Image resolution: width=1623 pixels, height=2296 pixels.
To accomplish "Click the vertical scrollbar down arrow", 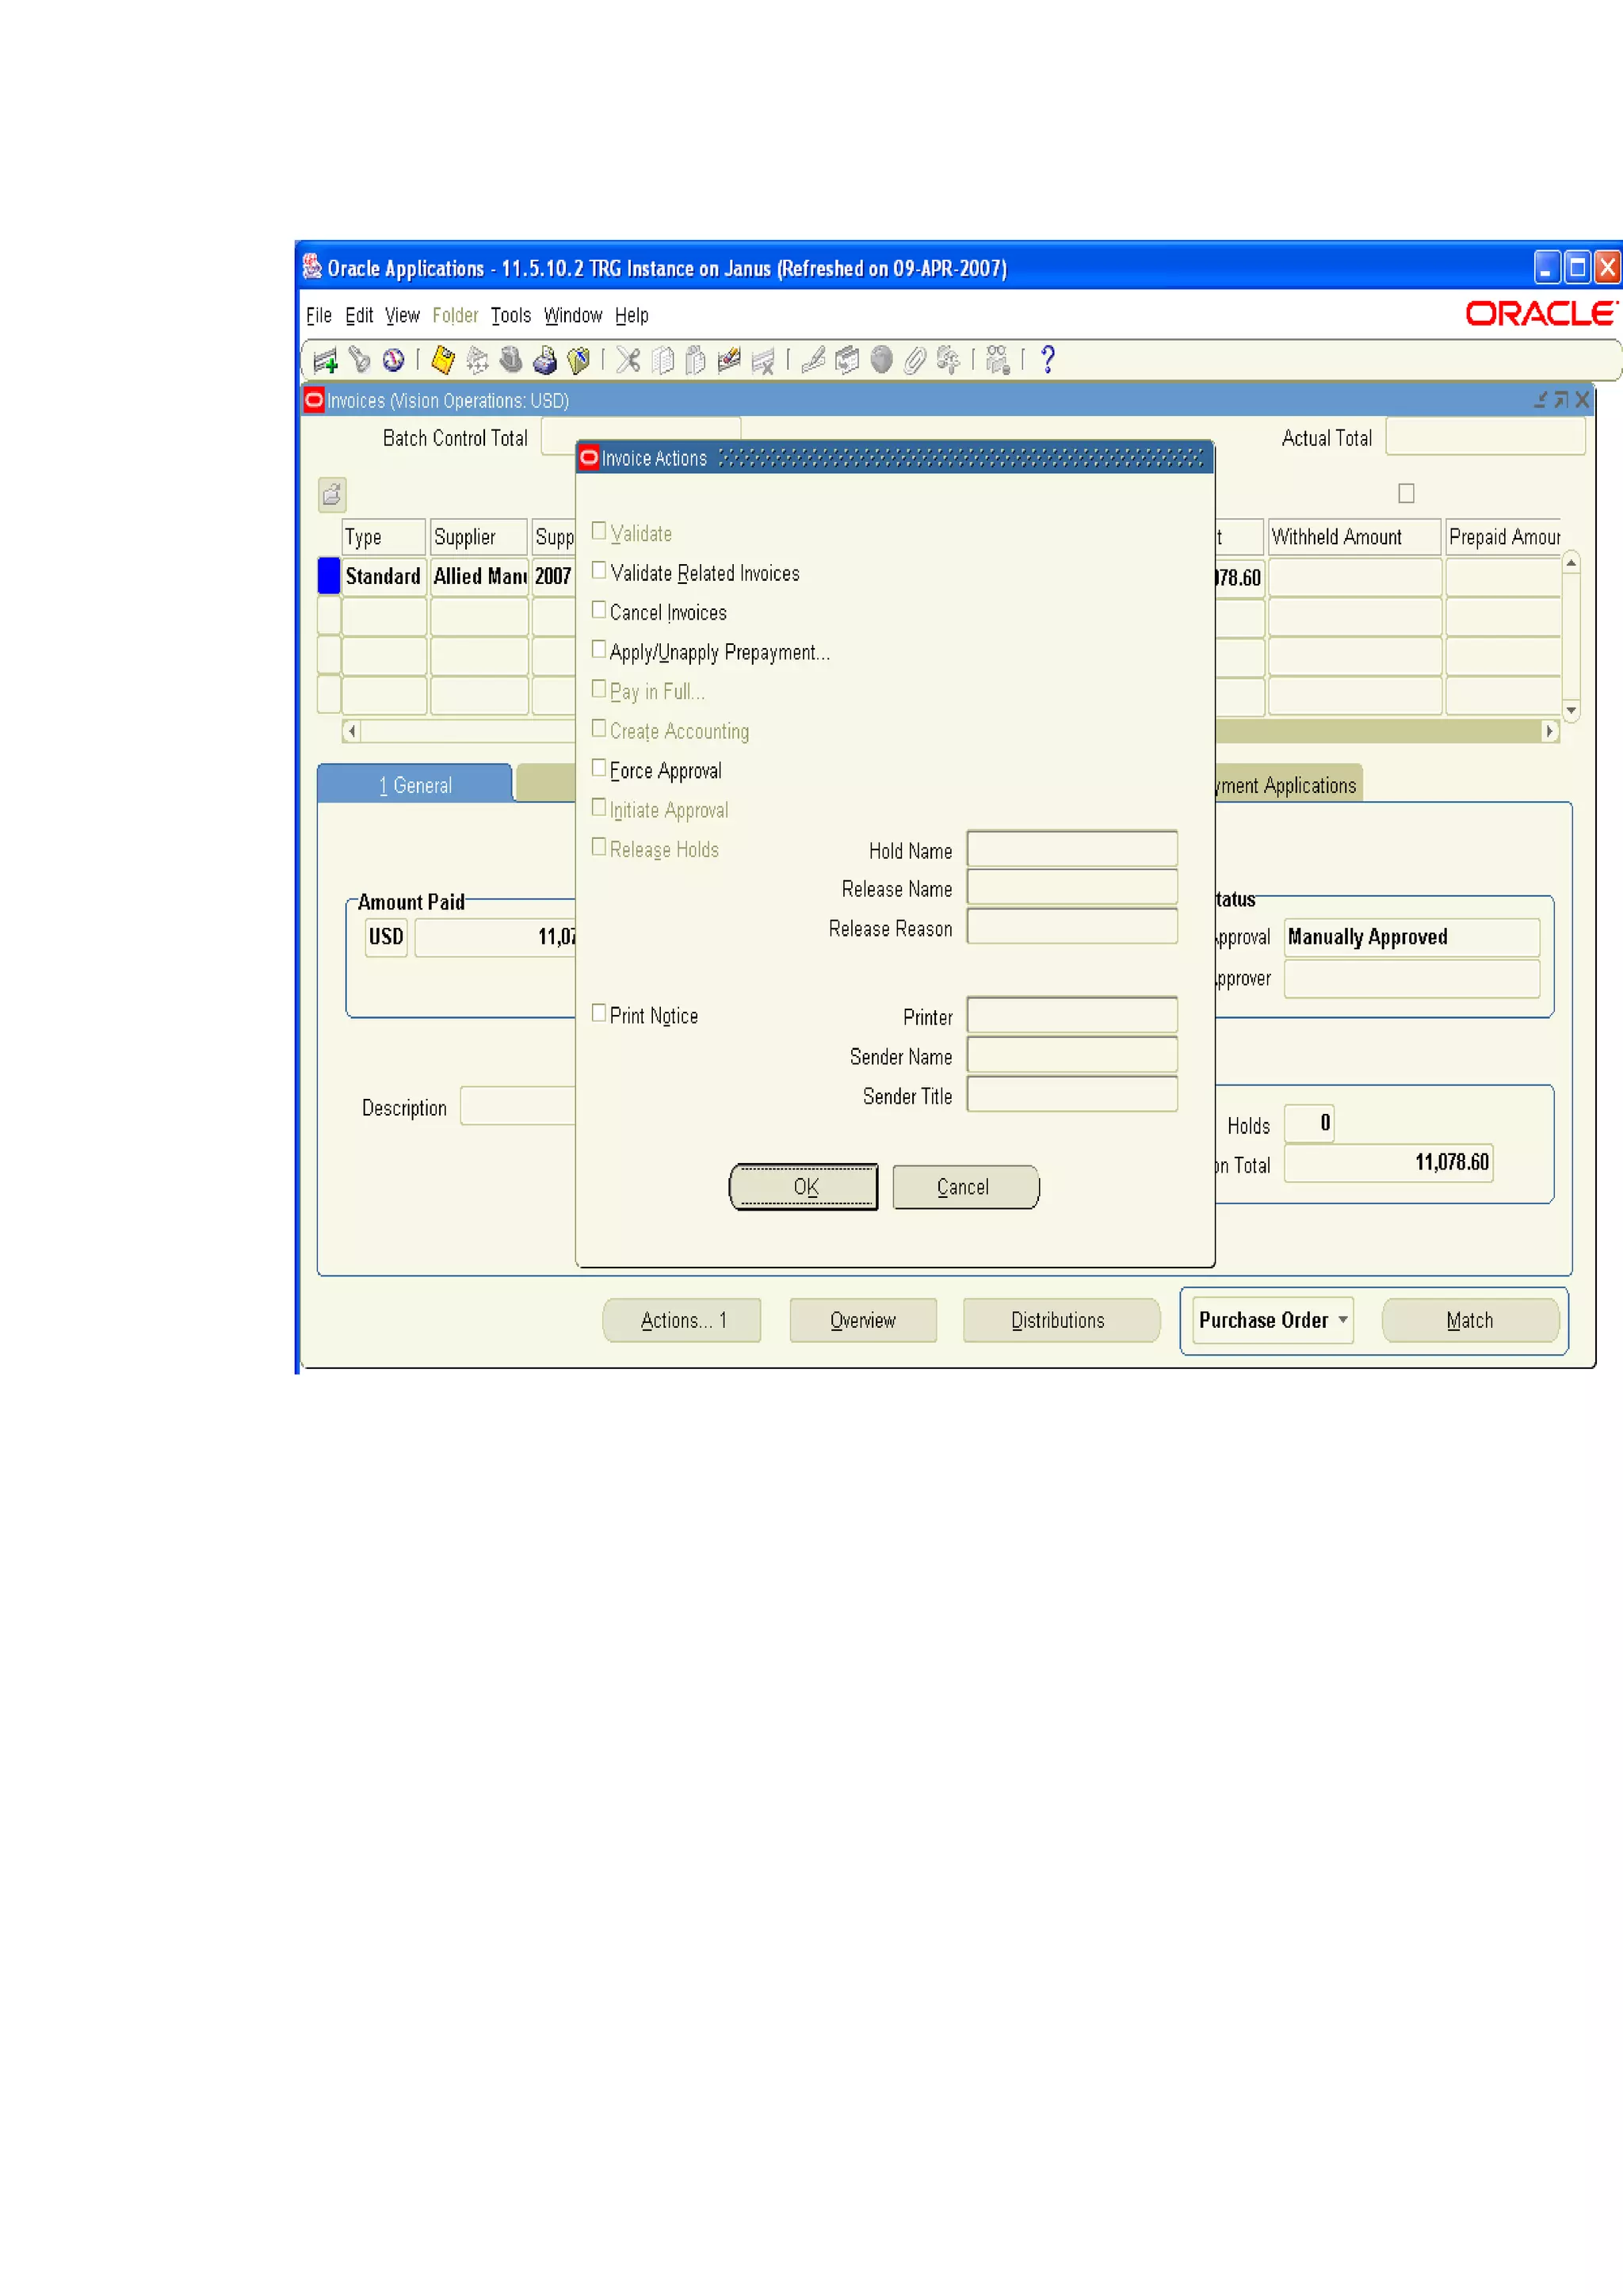I will (x=1571, y=710).
